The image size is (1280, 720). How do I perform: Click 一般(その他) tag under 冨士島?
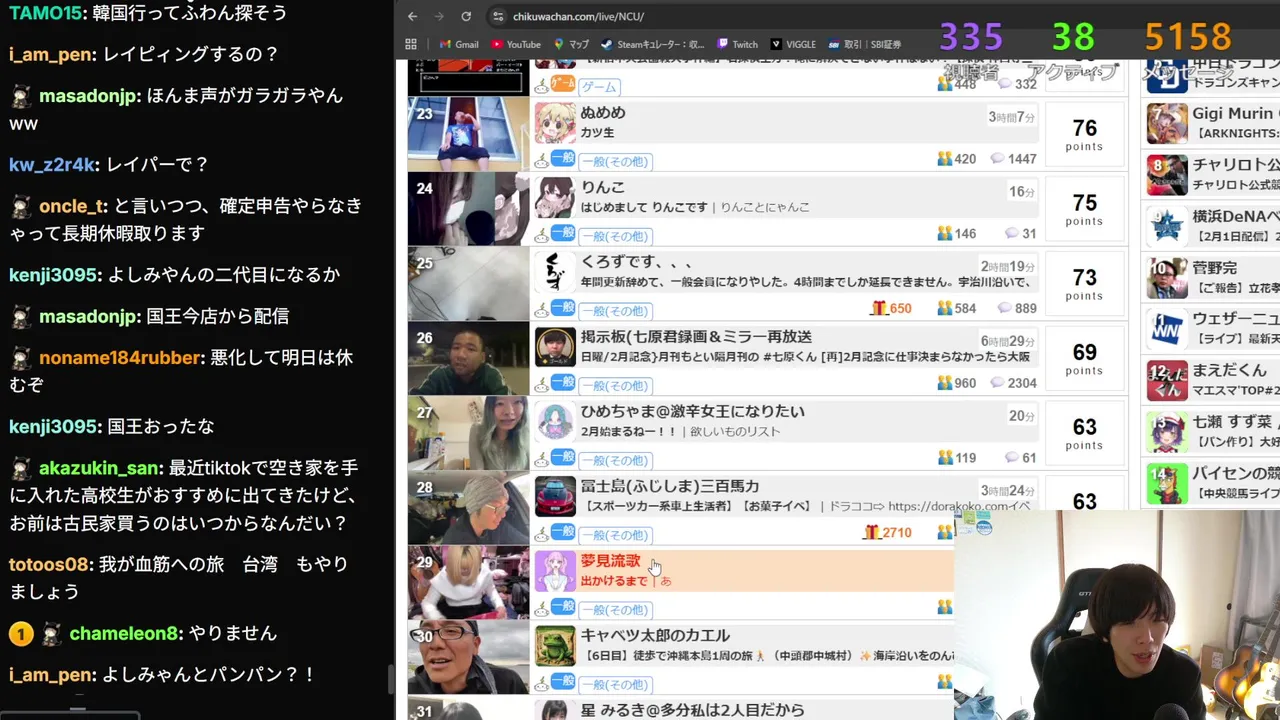point(615,535)
